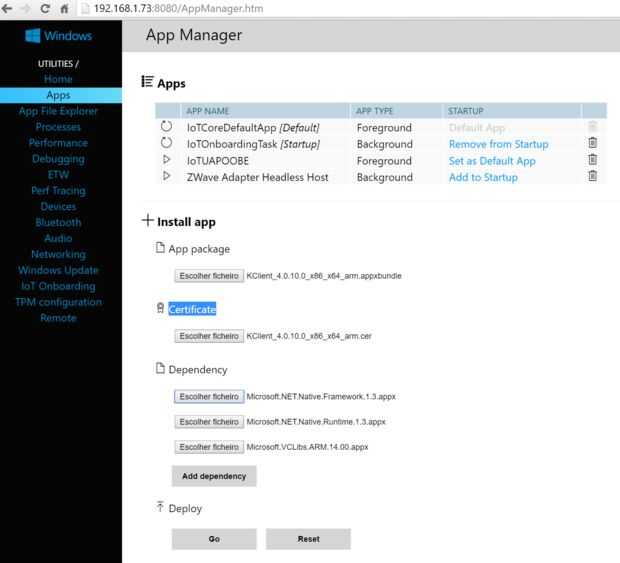The width and height of the screenshot is (620, 563).
Task: Launch ZWave Adapter Headless Host play icon
Action: click(167, 177)
